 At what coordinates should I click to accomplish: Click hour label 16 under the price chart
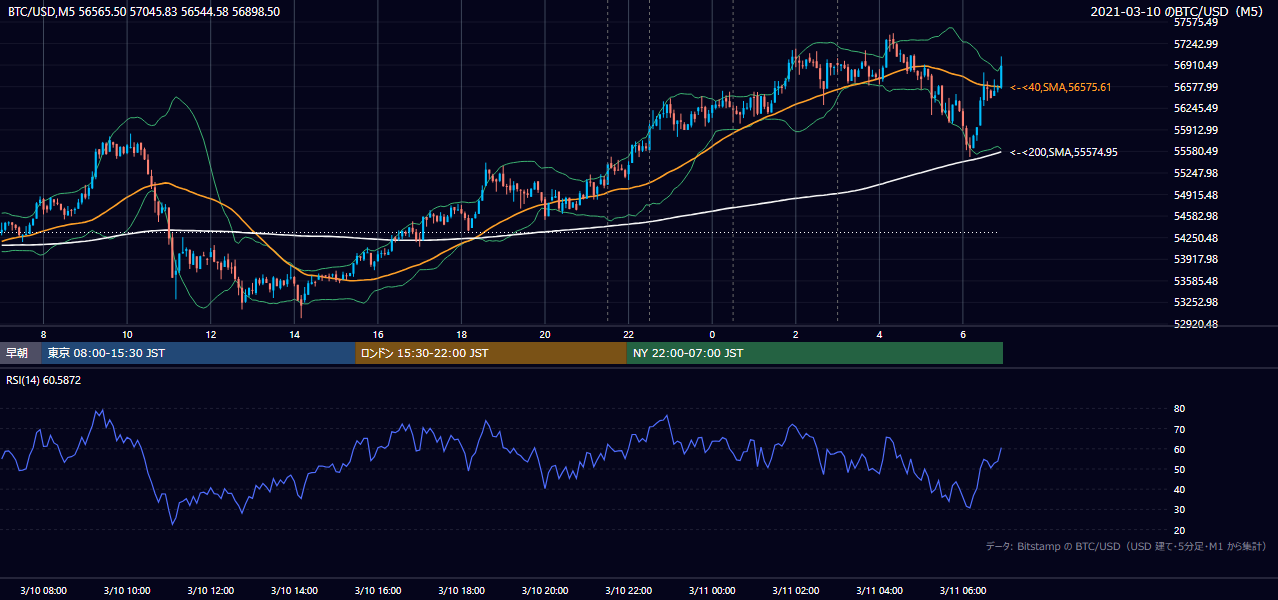pyautogui.click(x=378, y=334)
